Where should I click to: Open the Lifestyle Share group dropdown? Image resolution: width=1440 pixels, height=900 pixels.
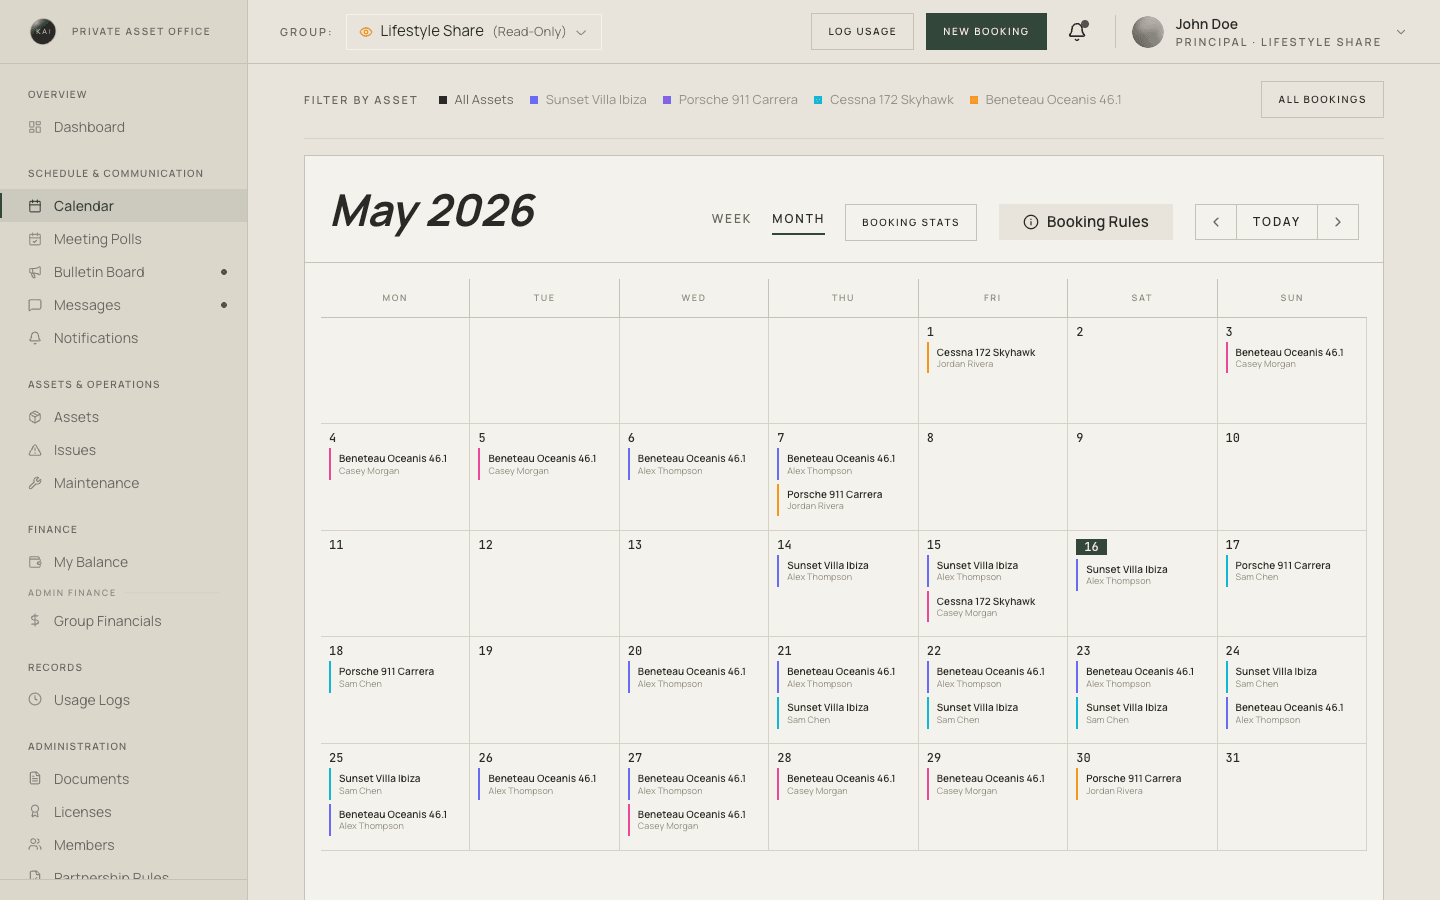[x=474, y=32]
